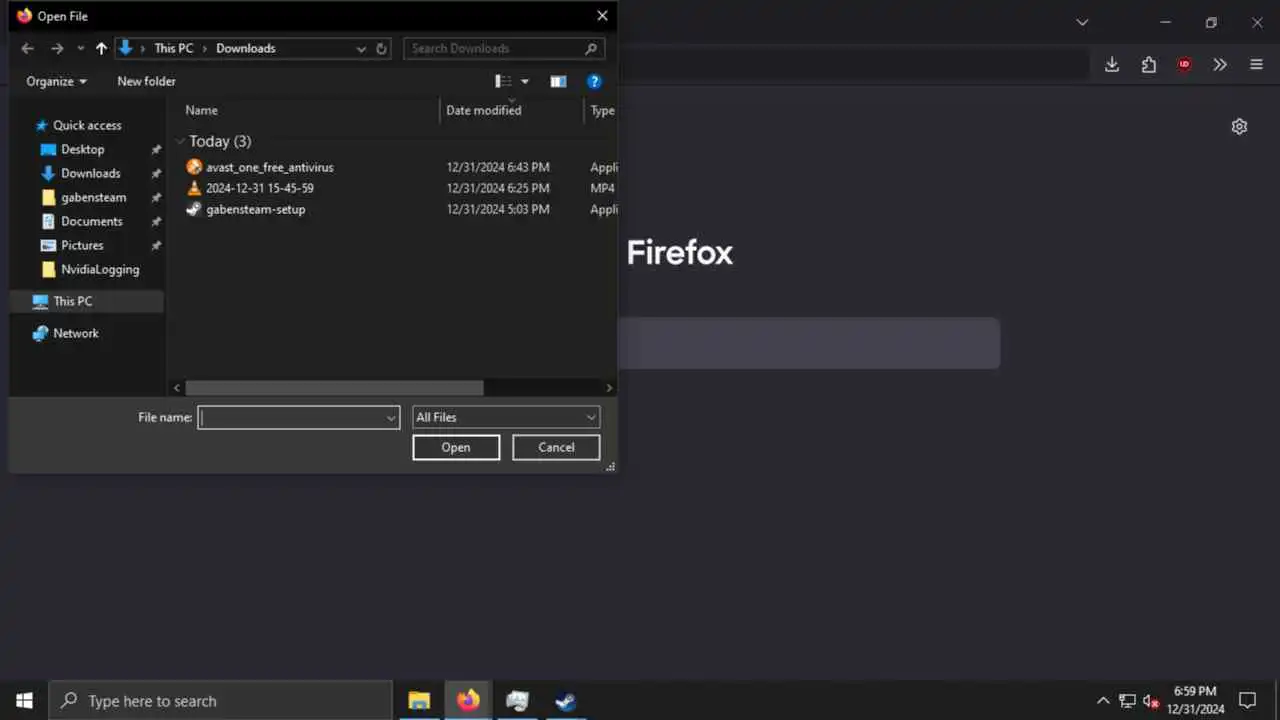Open Firefox Downloads toolbar icon
This screenshot has height=720, width=1280.
pos(1112,64)
